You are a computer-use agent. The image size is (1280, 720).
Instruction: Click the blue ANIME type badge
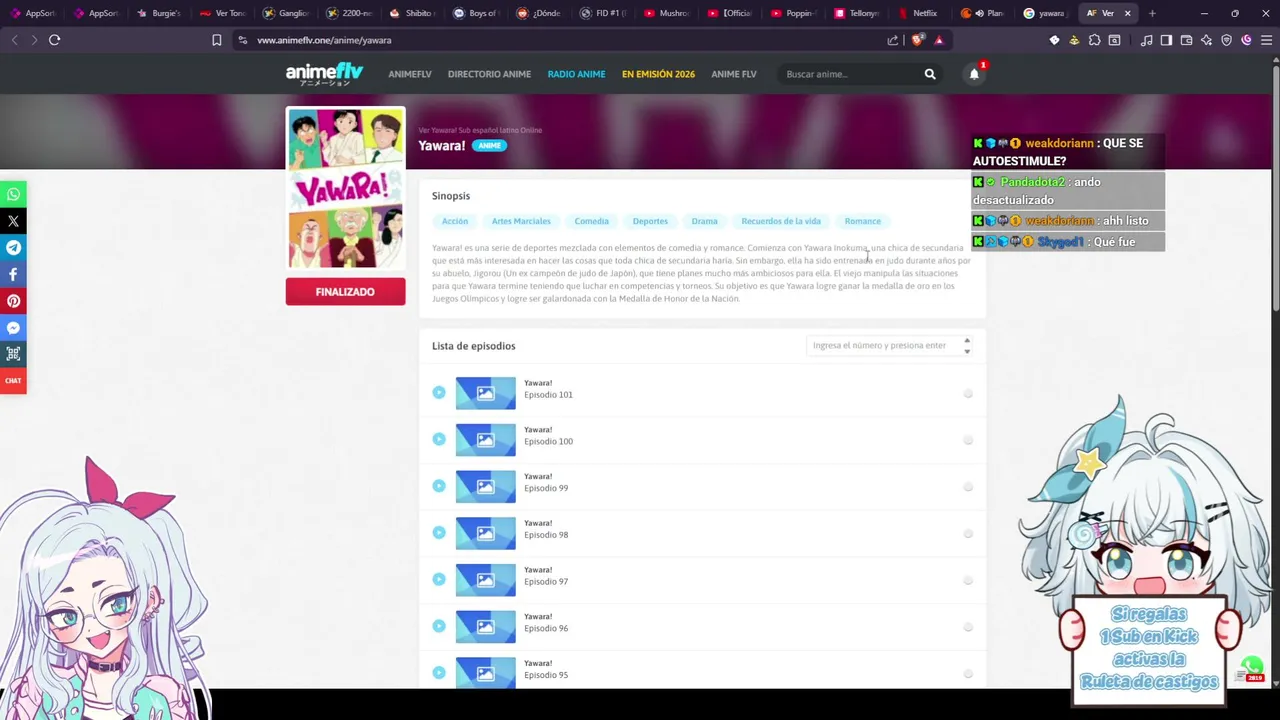pyautogui.click(x=489, y=146)
